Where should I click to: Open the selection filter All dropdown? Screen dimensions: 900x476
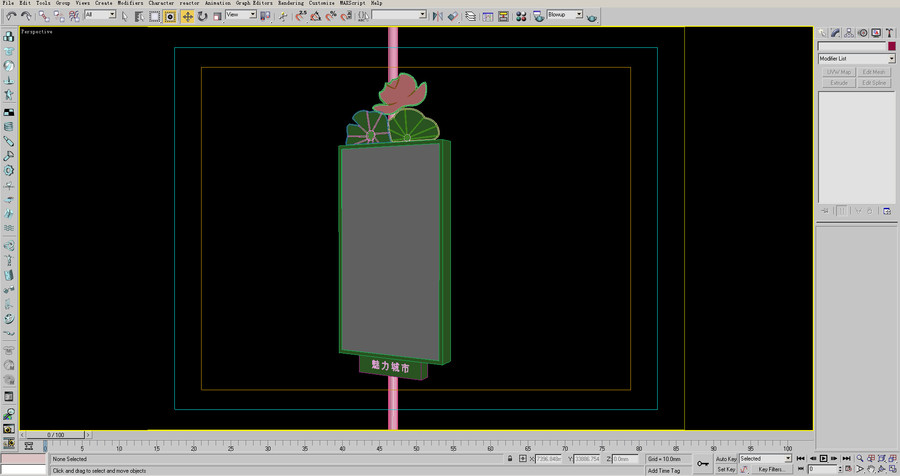coord(100,14)
